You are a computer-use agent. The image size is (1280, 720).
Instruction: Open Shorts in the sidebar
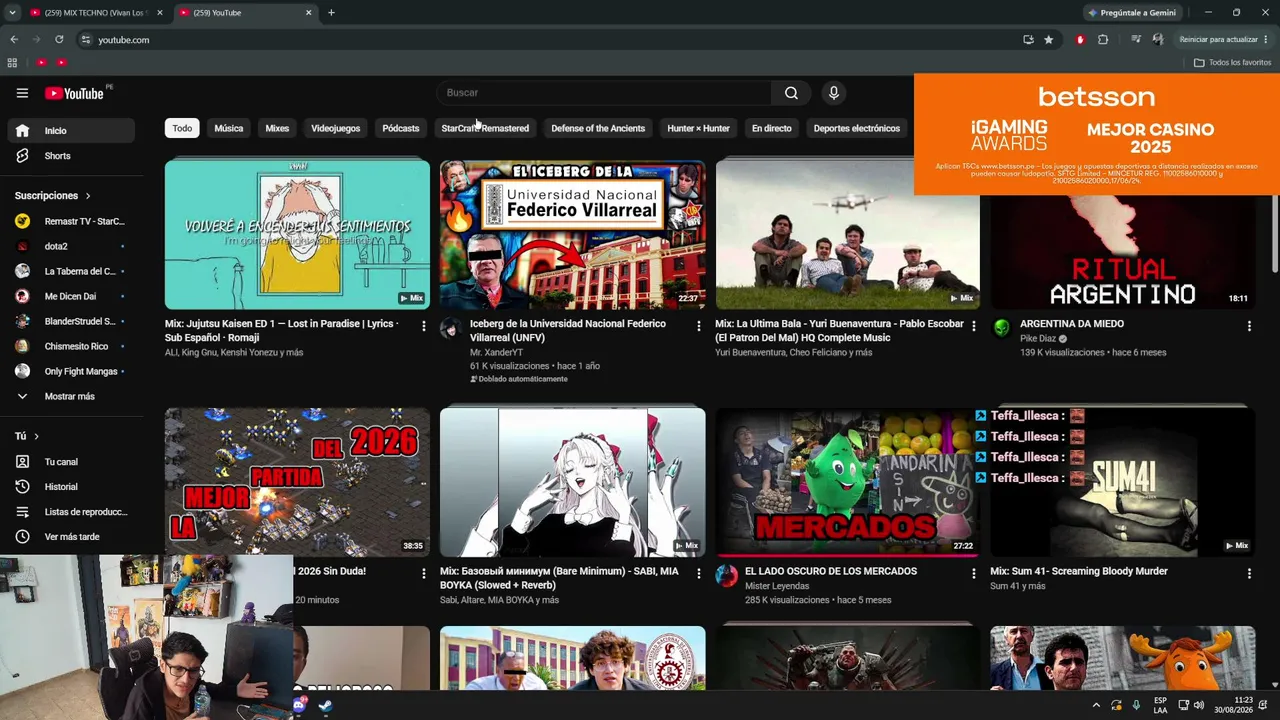tap(71, 156)
